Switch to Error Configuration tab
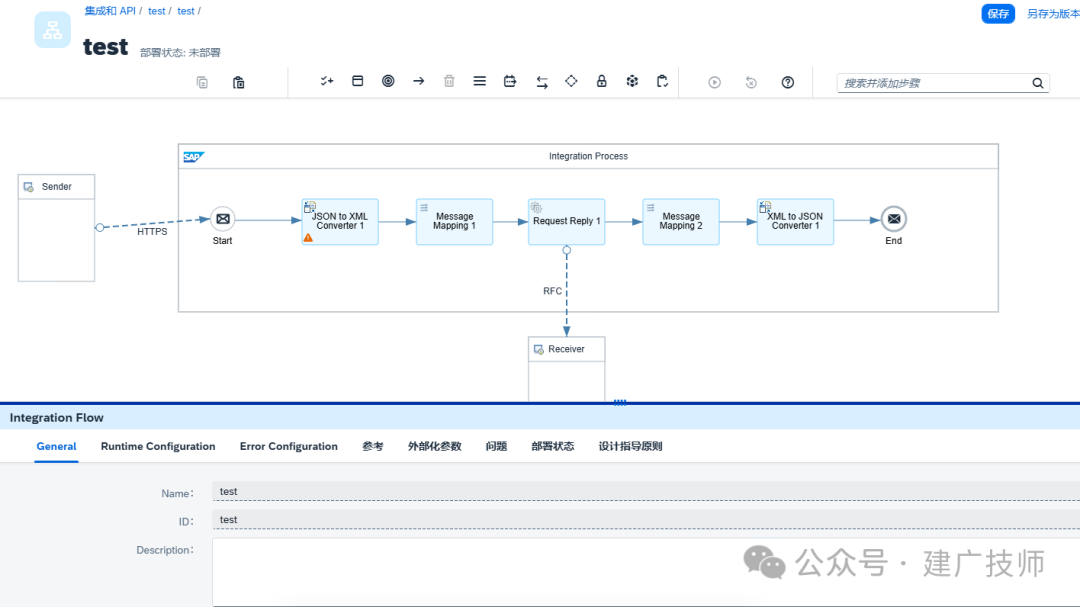 (x=289, y=446)
